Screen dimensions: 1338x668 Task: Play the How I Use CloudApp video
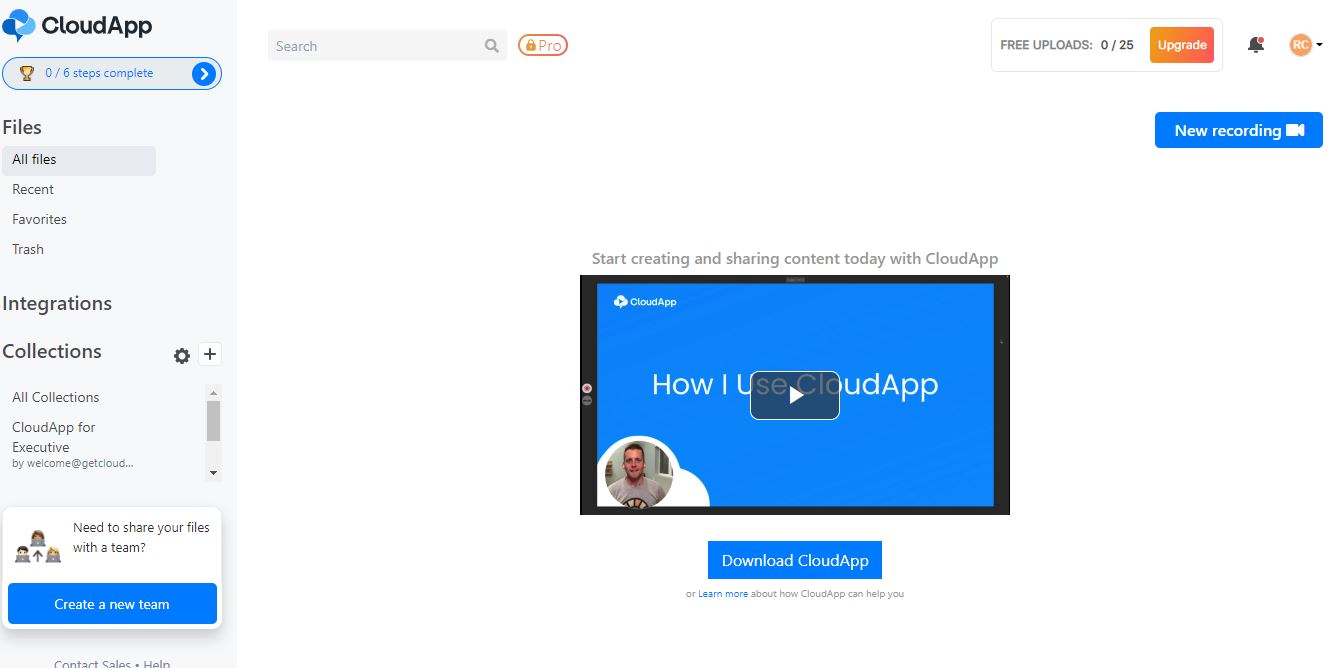point(795,395)
